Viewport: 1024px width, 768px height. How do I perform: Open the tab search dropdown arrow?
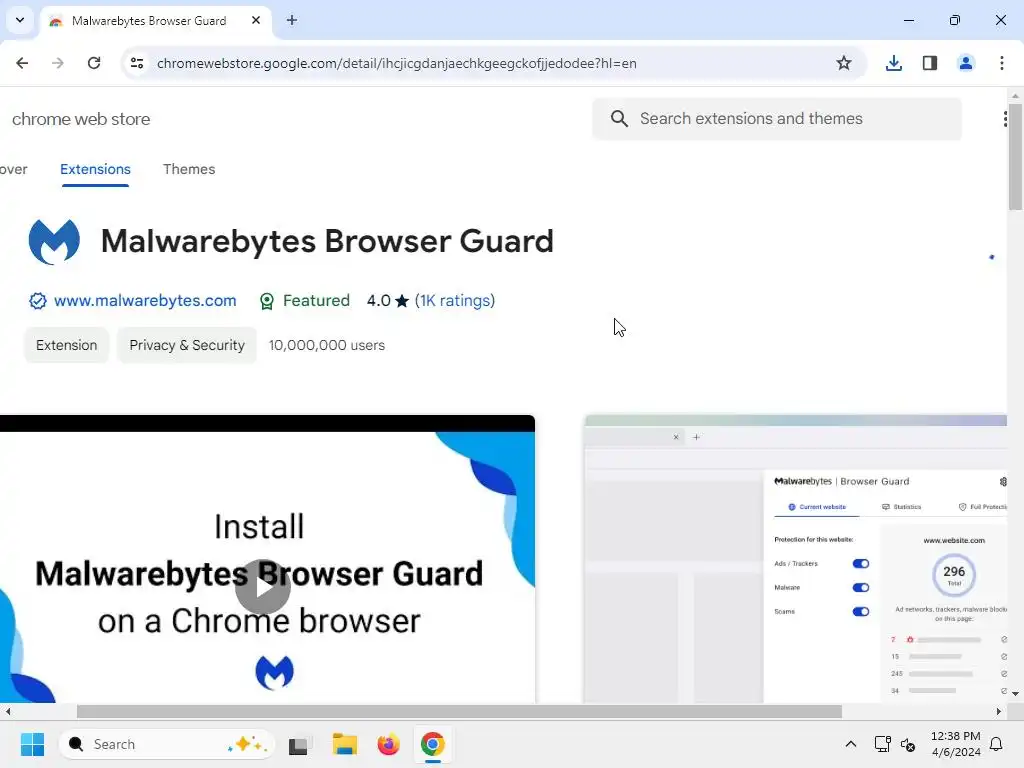(x=20, y=20)
